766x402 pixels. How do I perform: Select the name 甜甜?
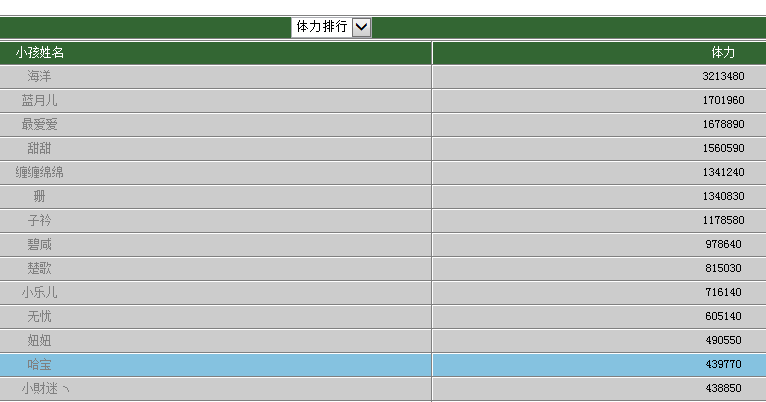40,148
